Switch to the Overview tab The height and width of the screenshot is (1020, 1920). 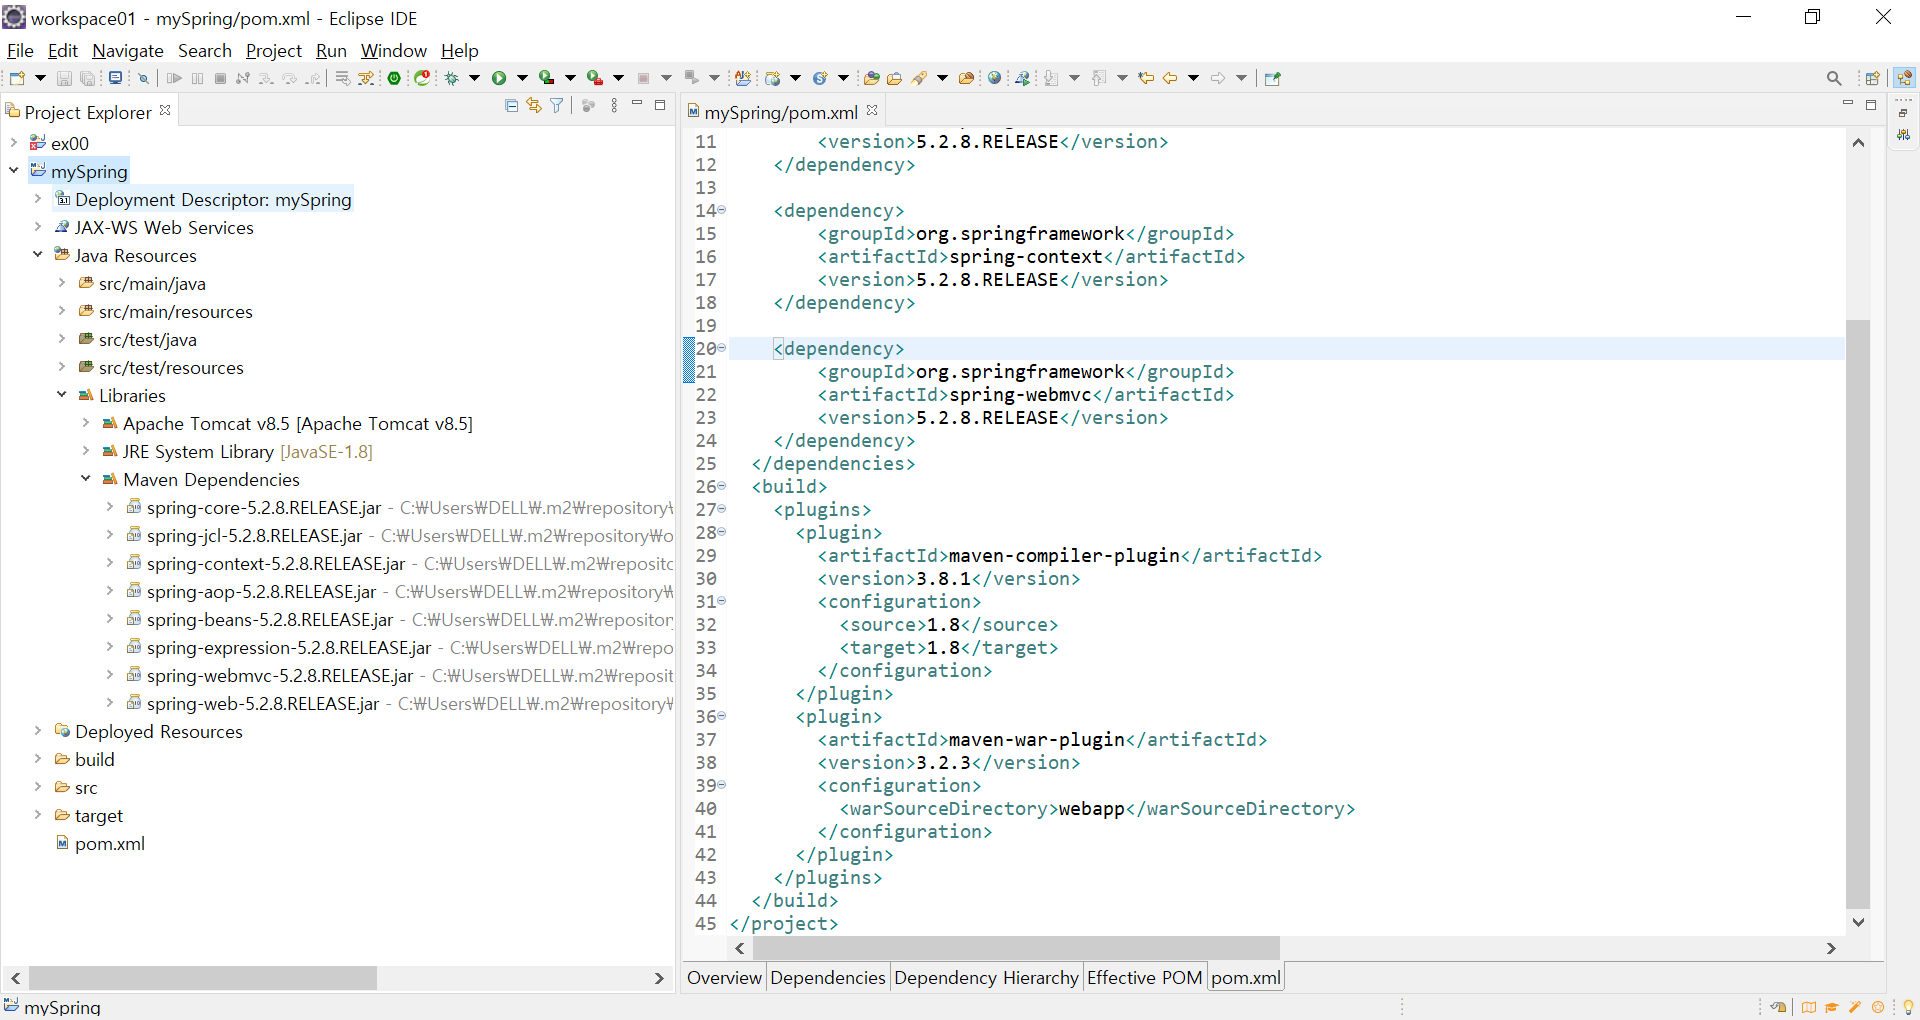pyautogui.click(x=724, y=977)
